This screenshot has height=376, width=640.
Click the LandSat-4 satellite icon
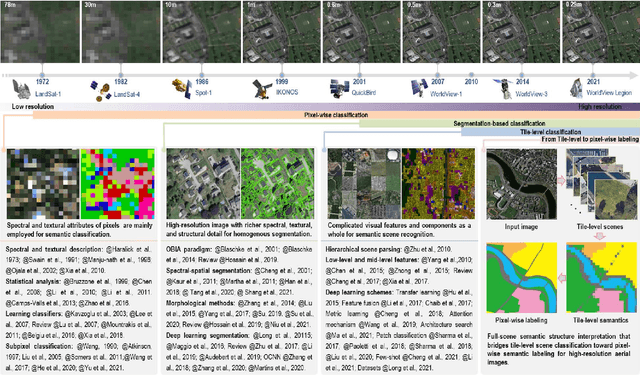(101, 91)
